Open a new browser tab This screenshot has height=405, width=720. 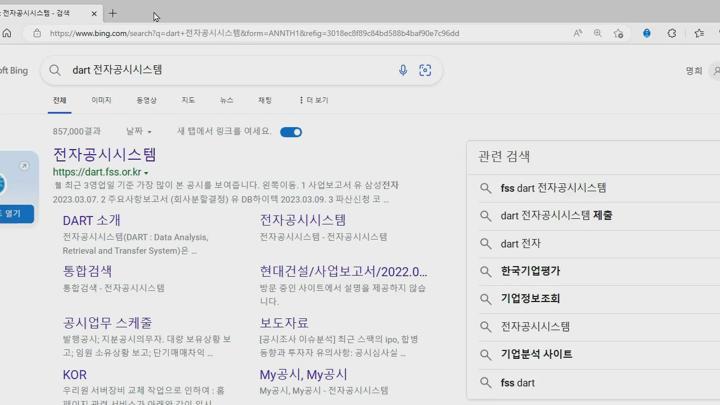coord(112,14)
